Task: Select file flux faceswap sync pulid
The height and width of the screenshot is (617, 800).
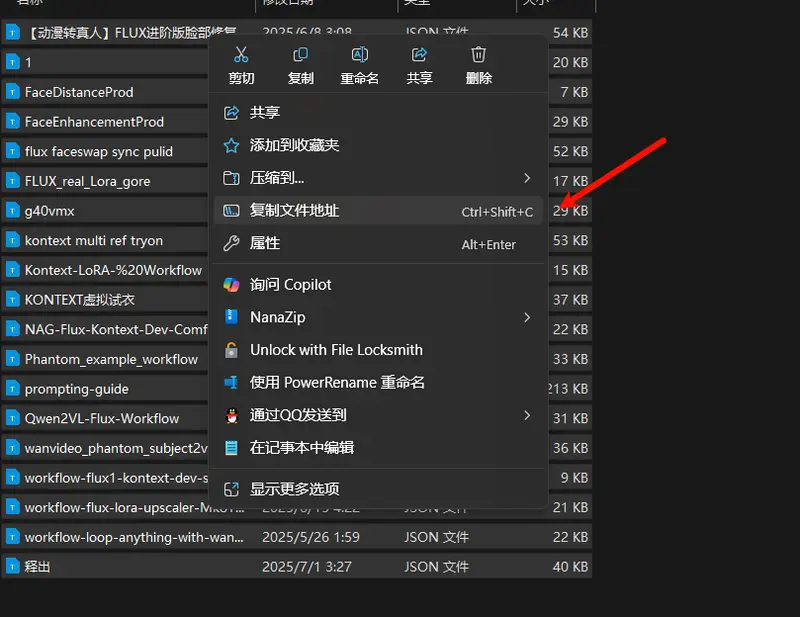Action: point(98,152)
